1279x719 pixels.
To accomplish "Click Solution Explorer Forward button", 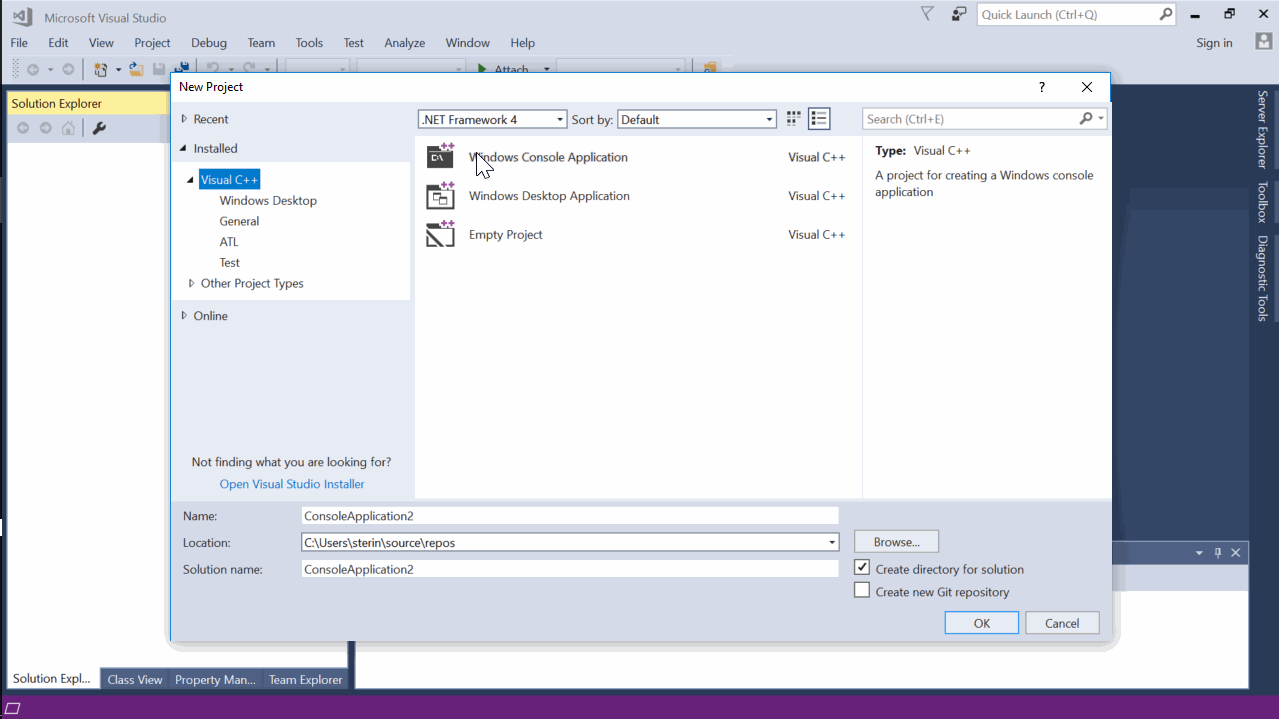I will point(45,128).
